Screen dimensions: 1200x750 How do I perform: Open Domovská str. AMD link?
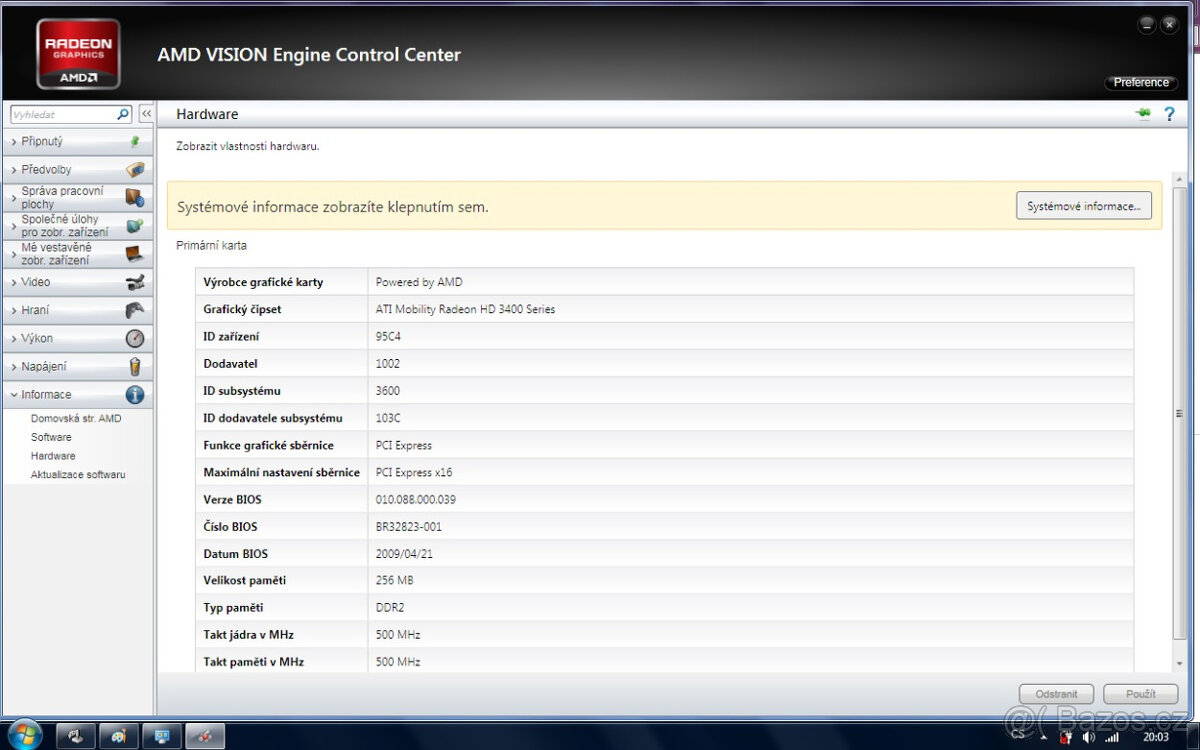pyautogui.click(x=76, y=419)
